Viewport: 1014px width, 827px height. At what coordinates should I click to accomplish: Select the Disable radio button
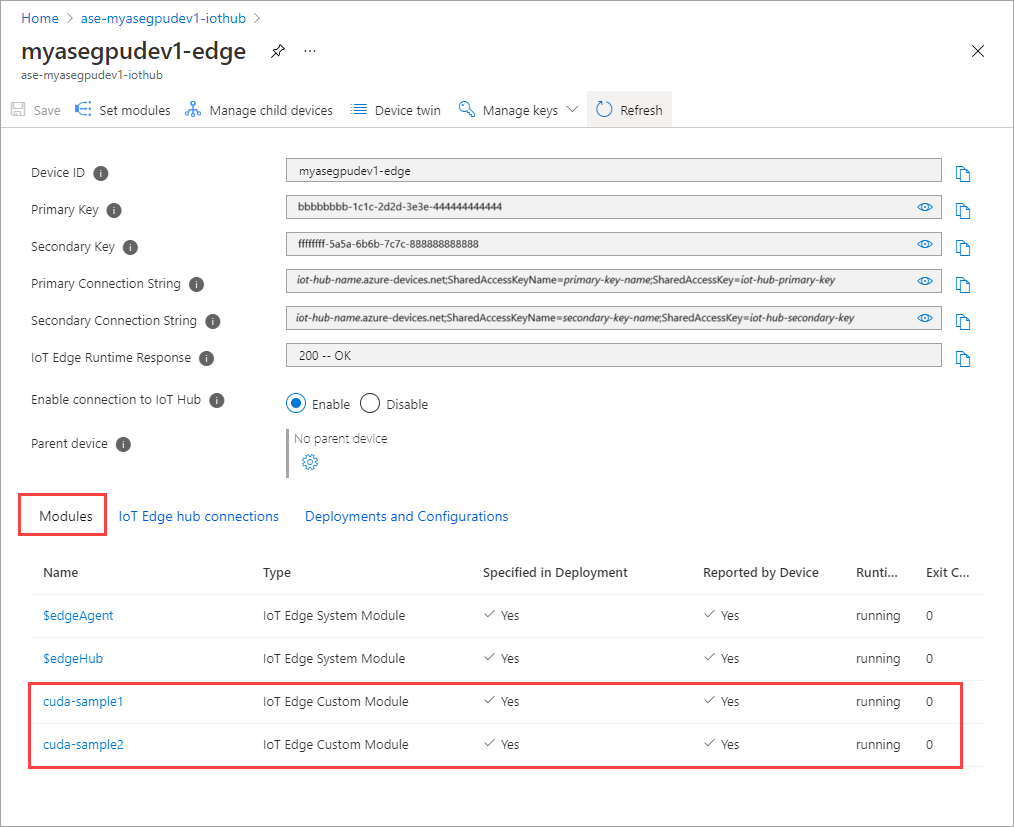click(x=370, y=403)
